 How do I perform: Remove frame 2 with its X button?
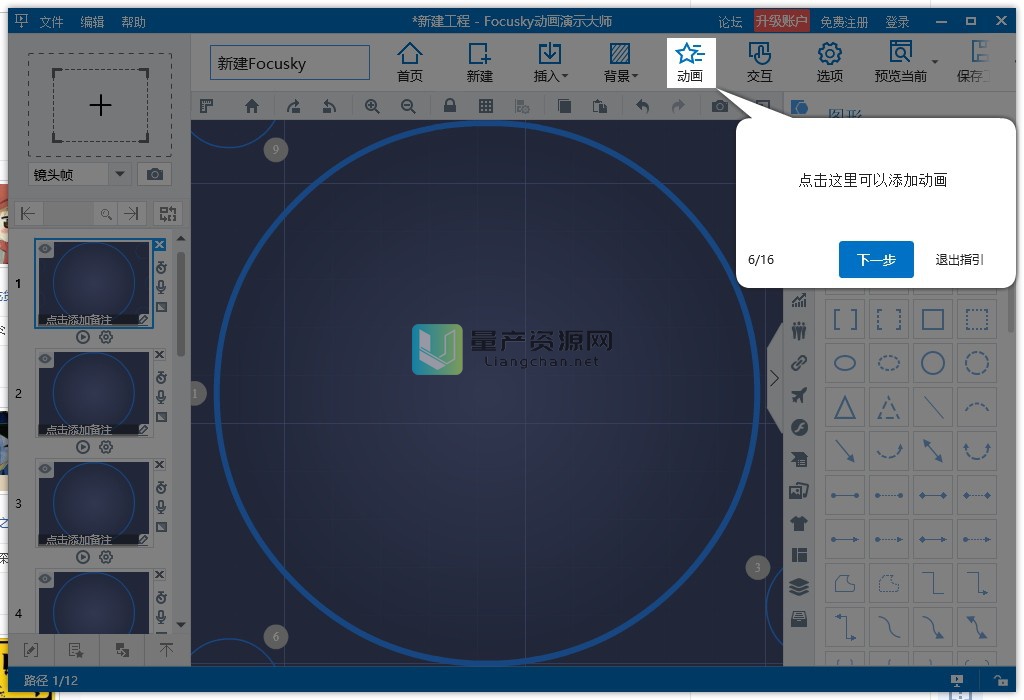pyautogui.click(x=159, y=355)
